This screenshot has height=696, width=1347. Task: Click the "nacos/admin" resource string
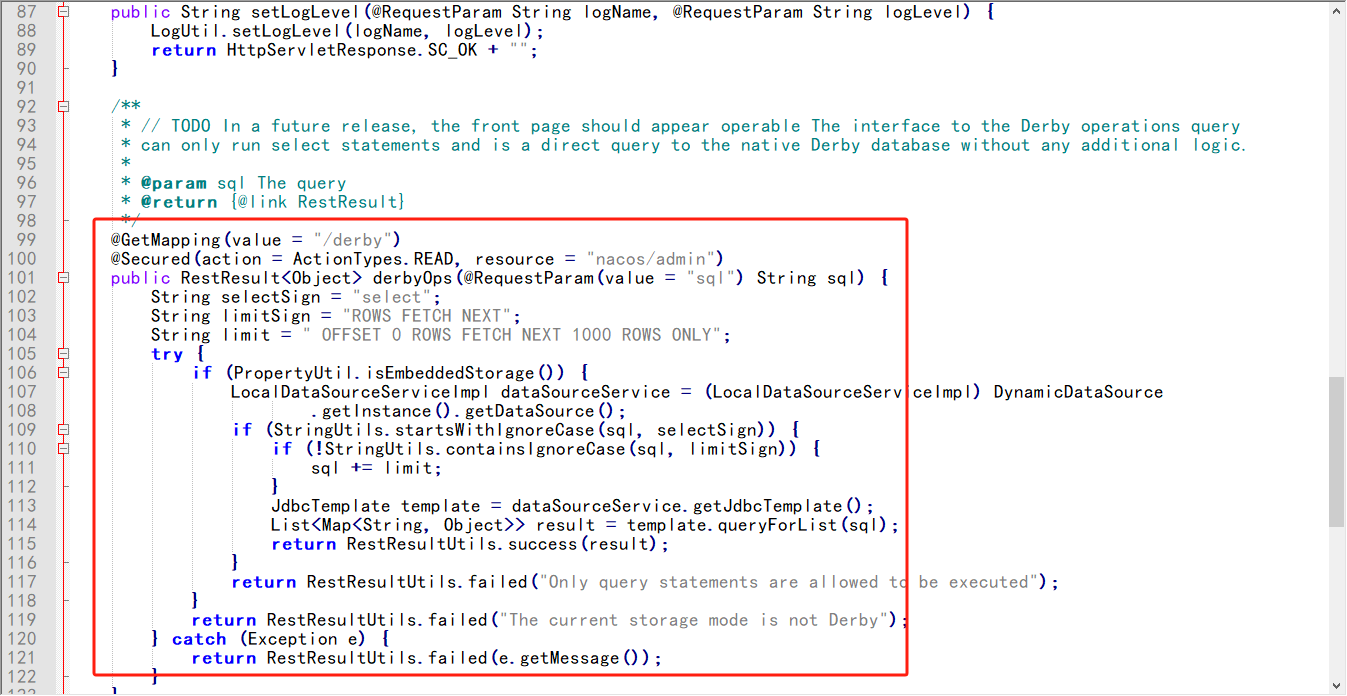[x=653, y=259]
